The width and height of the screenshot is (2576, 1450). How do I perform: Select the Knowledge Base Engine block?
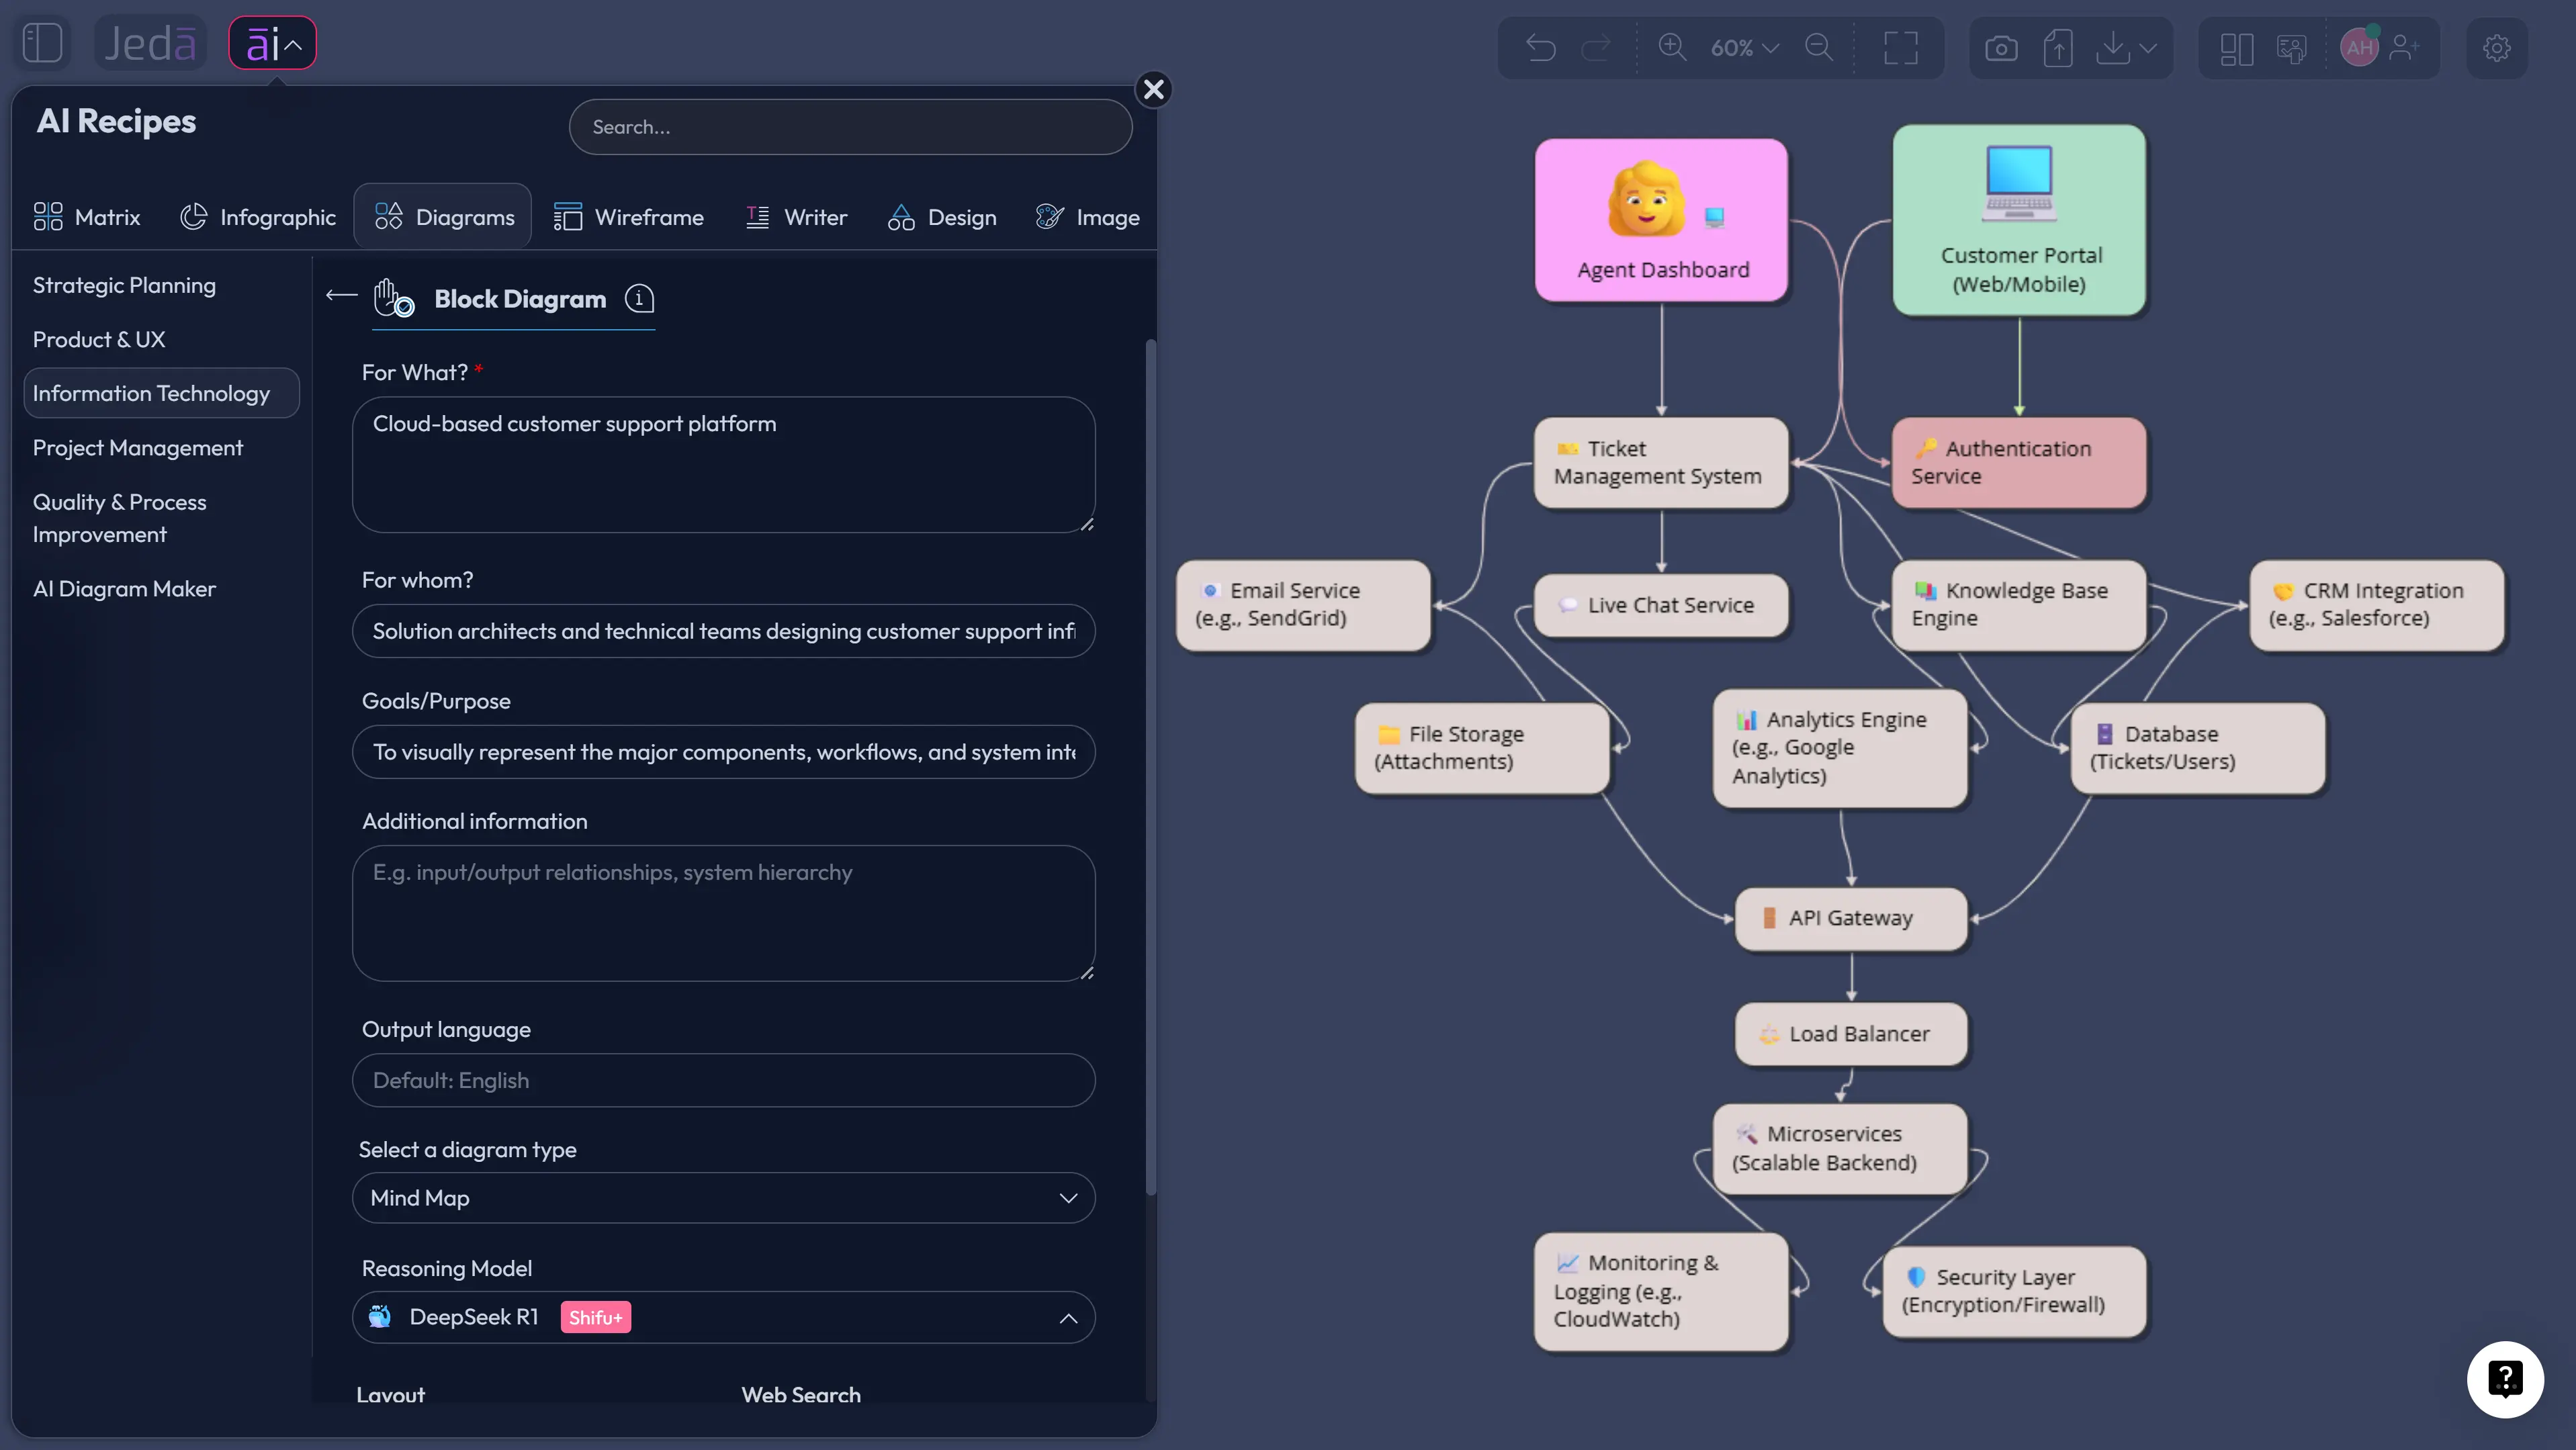click(2018, 605)
